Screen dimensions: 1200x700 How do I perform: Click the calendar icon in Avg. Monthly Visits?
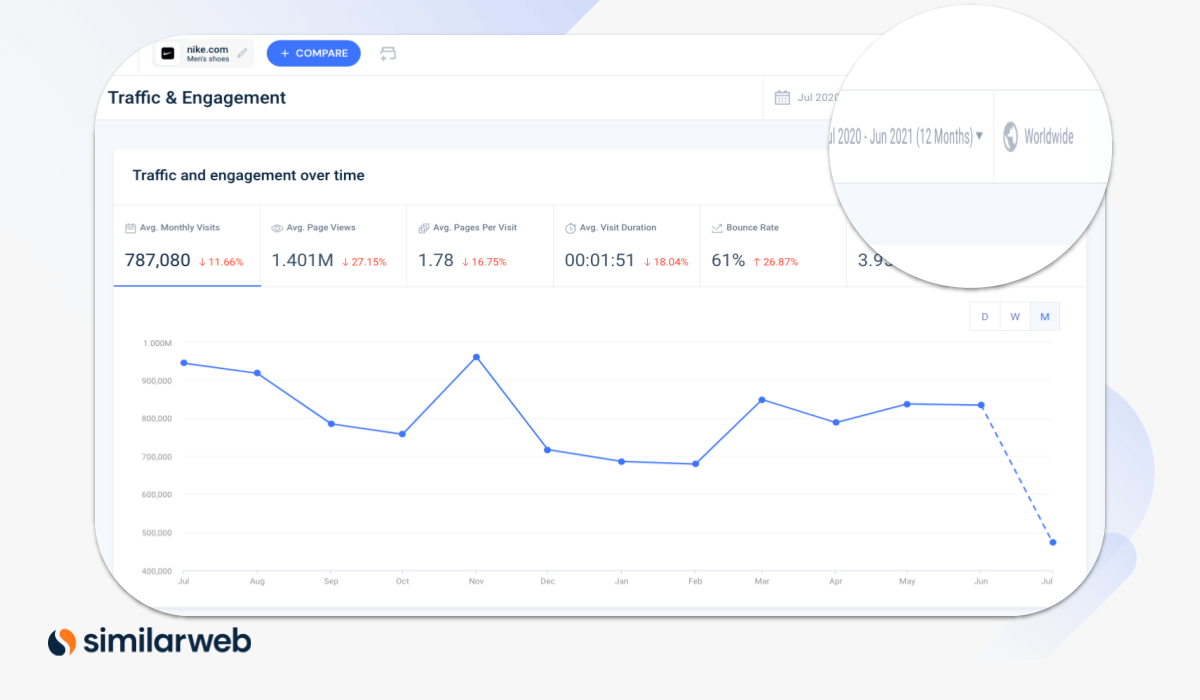click(x=130, y=228)
